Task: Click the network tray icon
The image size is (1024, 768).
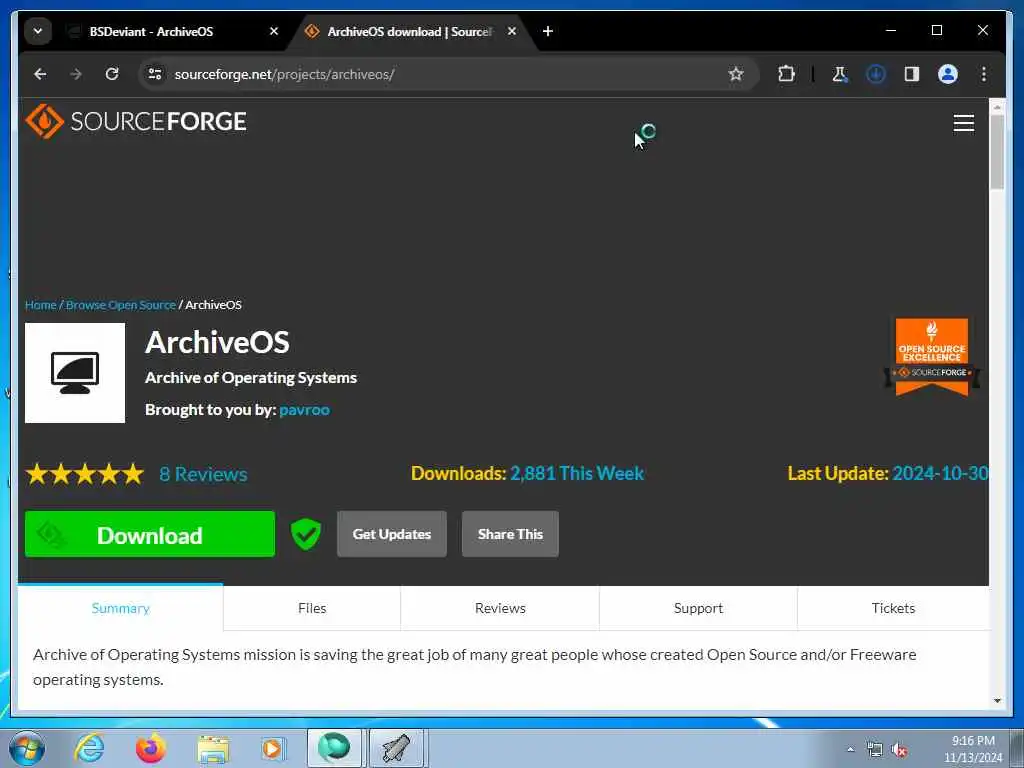Action: [x=874, y=750]
